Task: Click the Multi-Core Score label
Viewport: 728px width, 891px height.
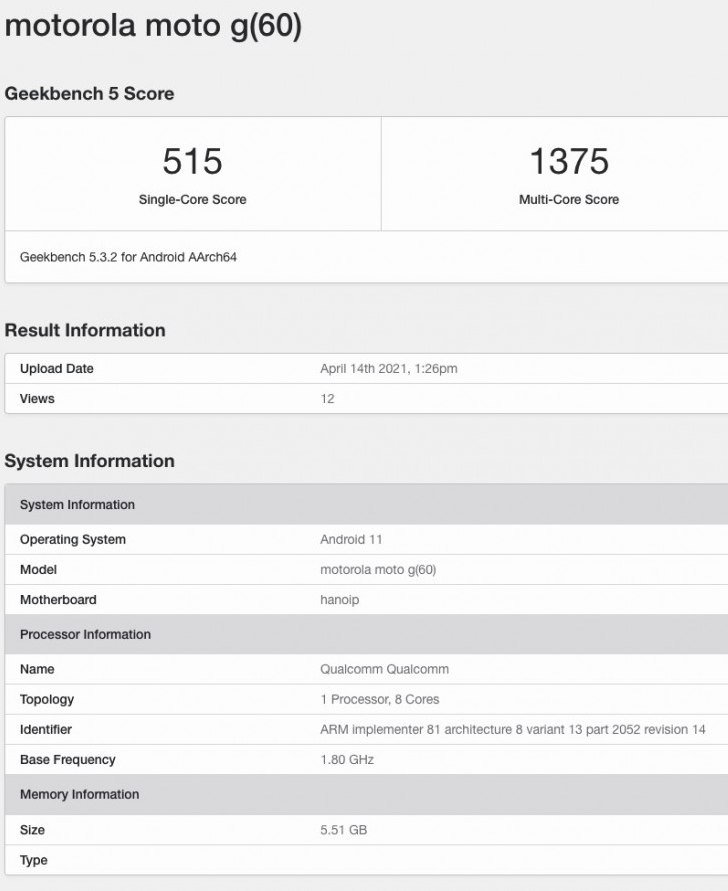Action: click(569, 199)
